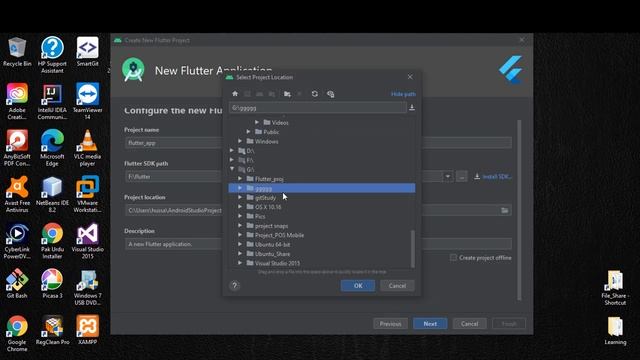Expand the Public folder

pos(248,131)
